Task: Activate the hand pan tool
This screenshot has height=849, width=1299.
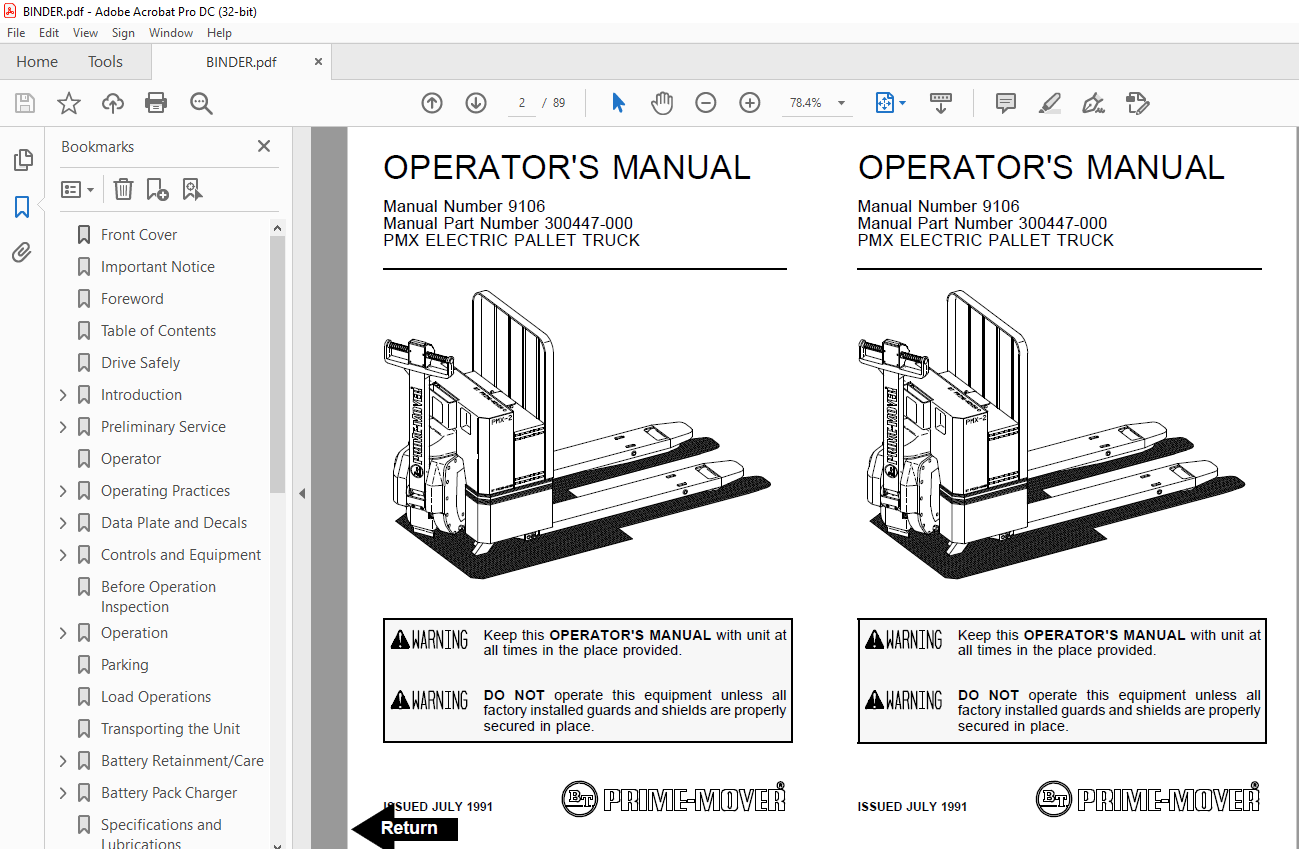Action: 662,103
